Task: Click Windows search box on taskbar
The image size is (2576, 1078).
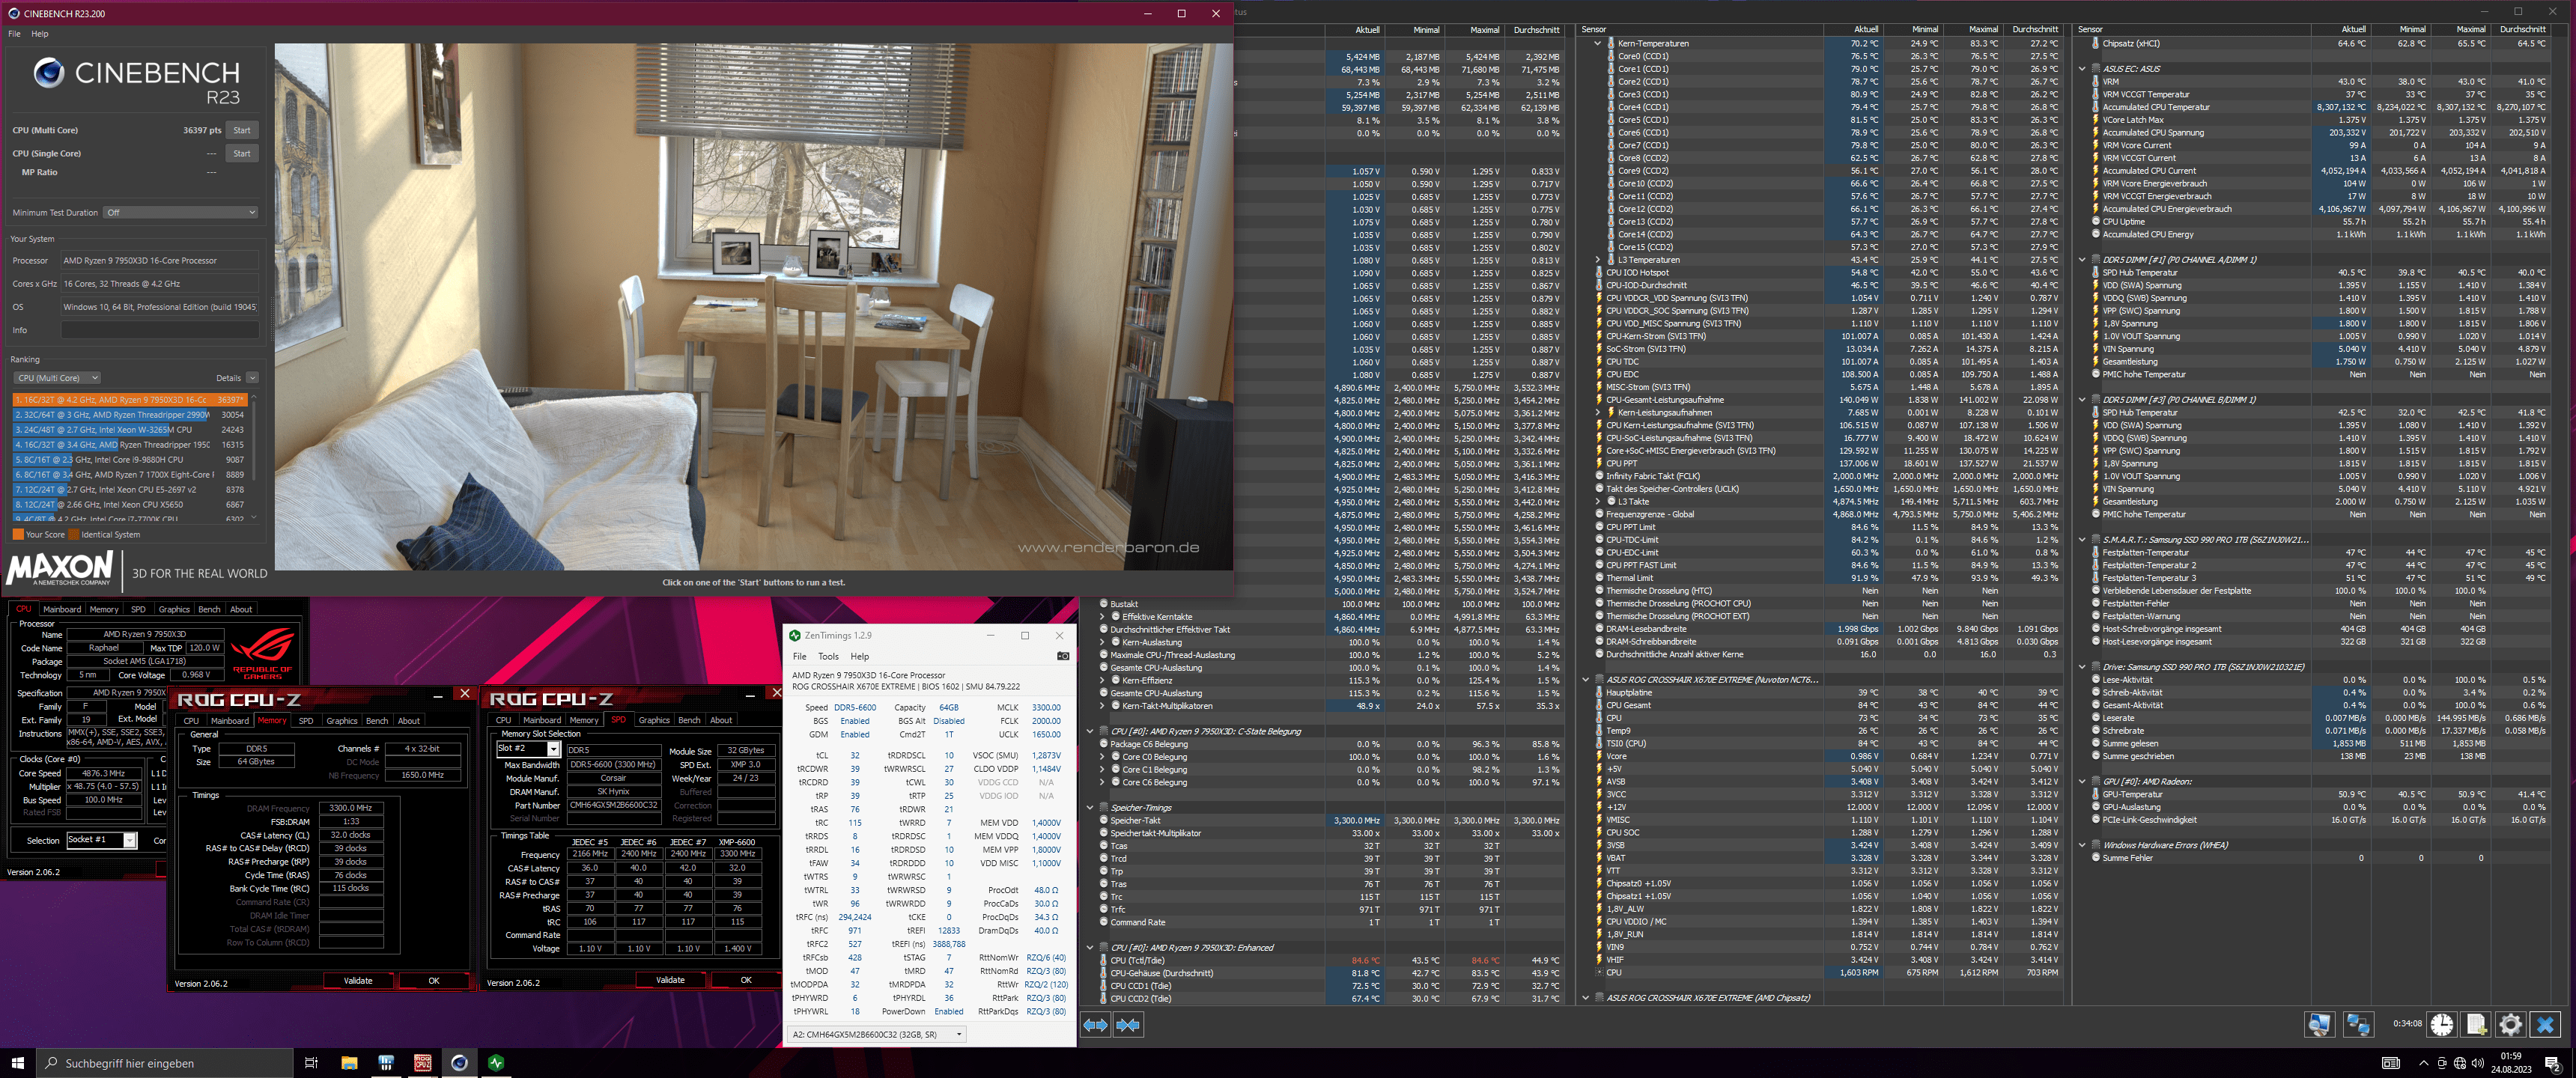Action: click(165, 1063)
